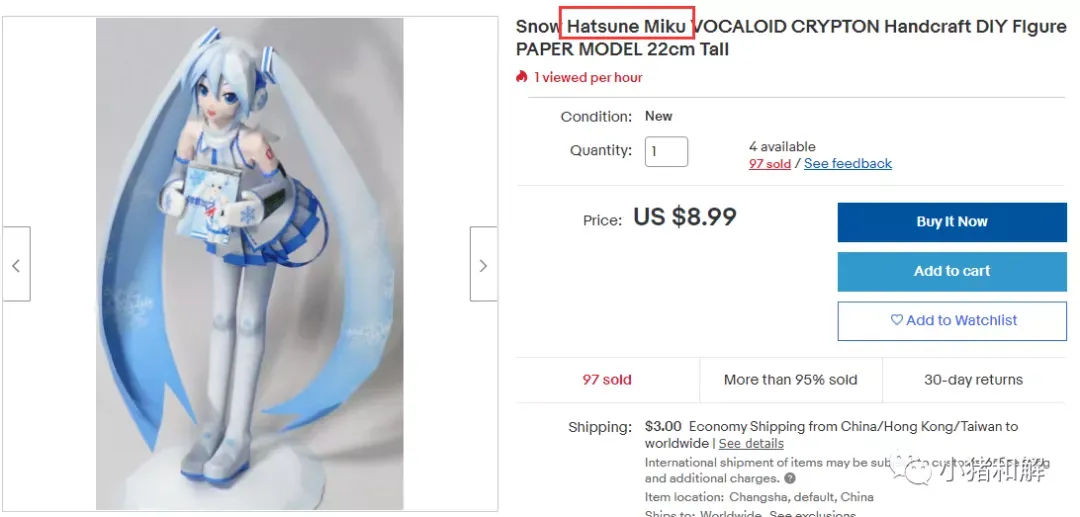The height and width of the screenshot is (517, 1080).
Task: Open the info icon after additional charges
Action: pos(790,478)
